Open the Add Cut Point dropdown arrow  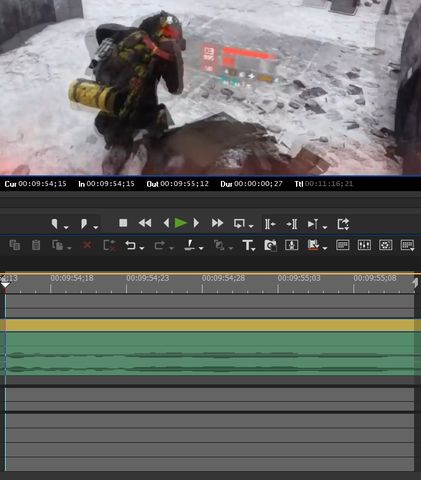point(201,248)
